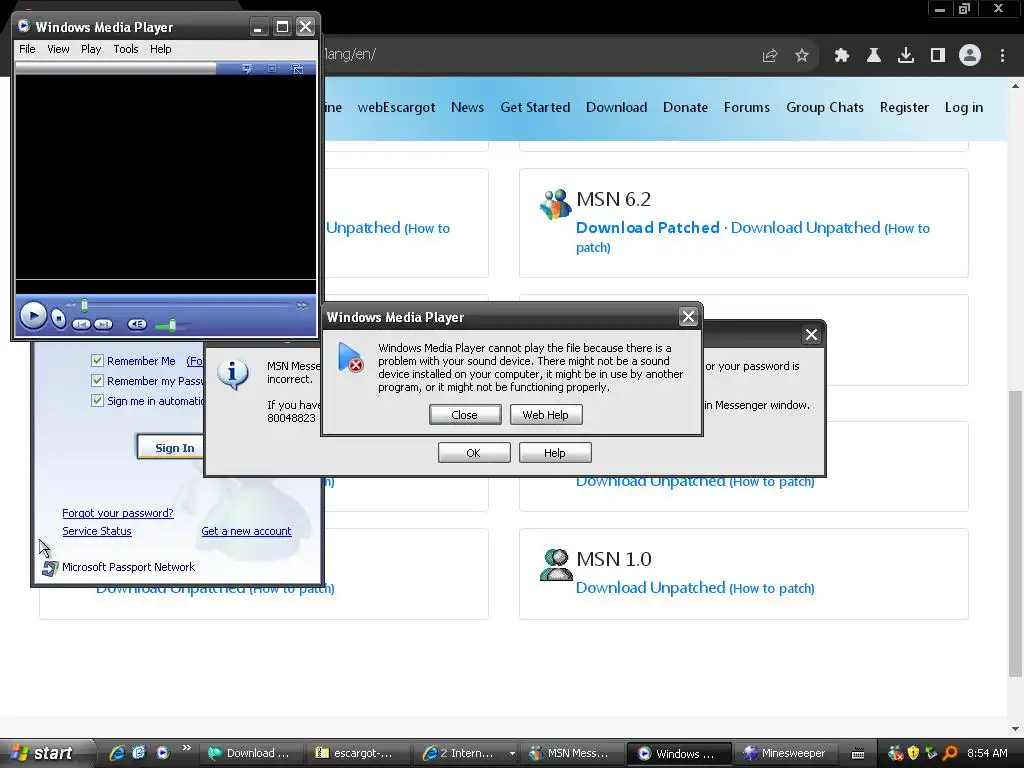Expand quick launch overflow chevron
The width and height of the screenshot is (1024, 768).
[186, 748]
